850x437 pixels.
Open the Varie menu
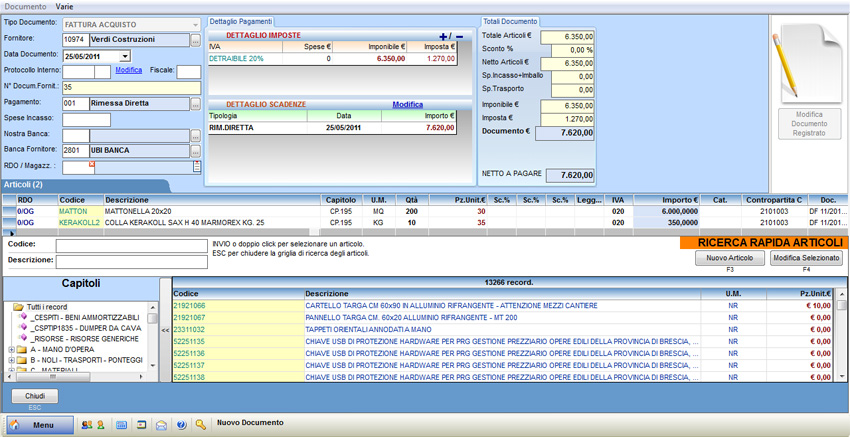(64, 6)
